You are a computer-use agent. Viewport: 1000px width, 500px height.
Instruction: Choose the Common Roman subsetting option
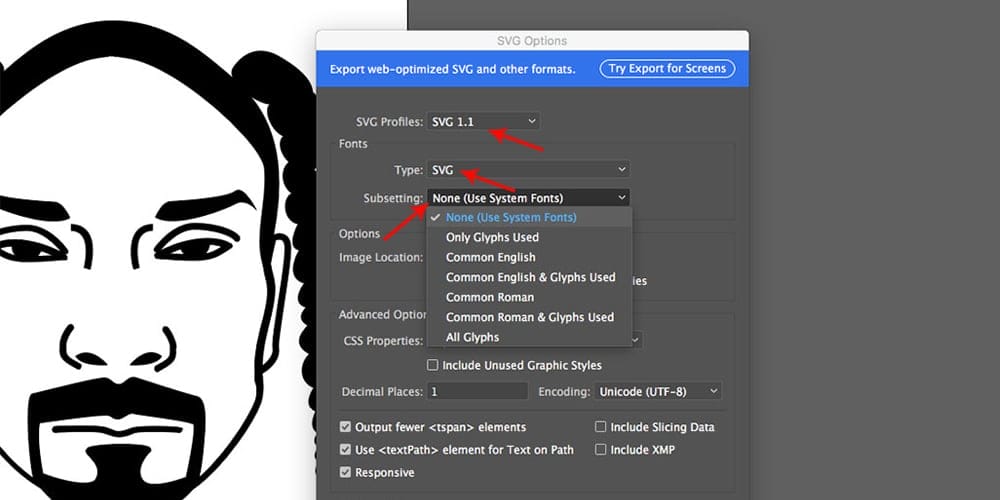click(529, 297)
